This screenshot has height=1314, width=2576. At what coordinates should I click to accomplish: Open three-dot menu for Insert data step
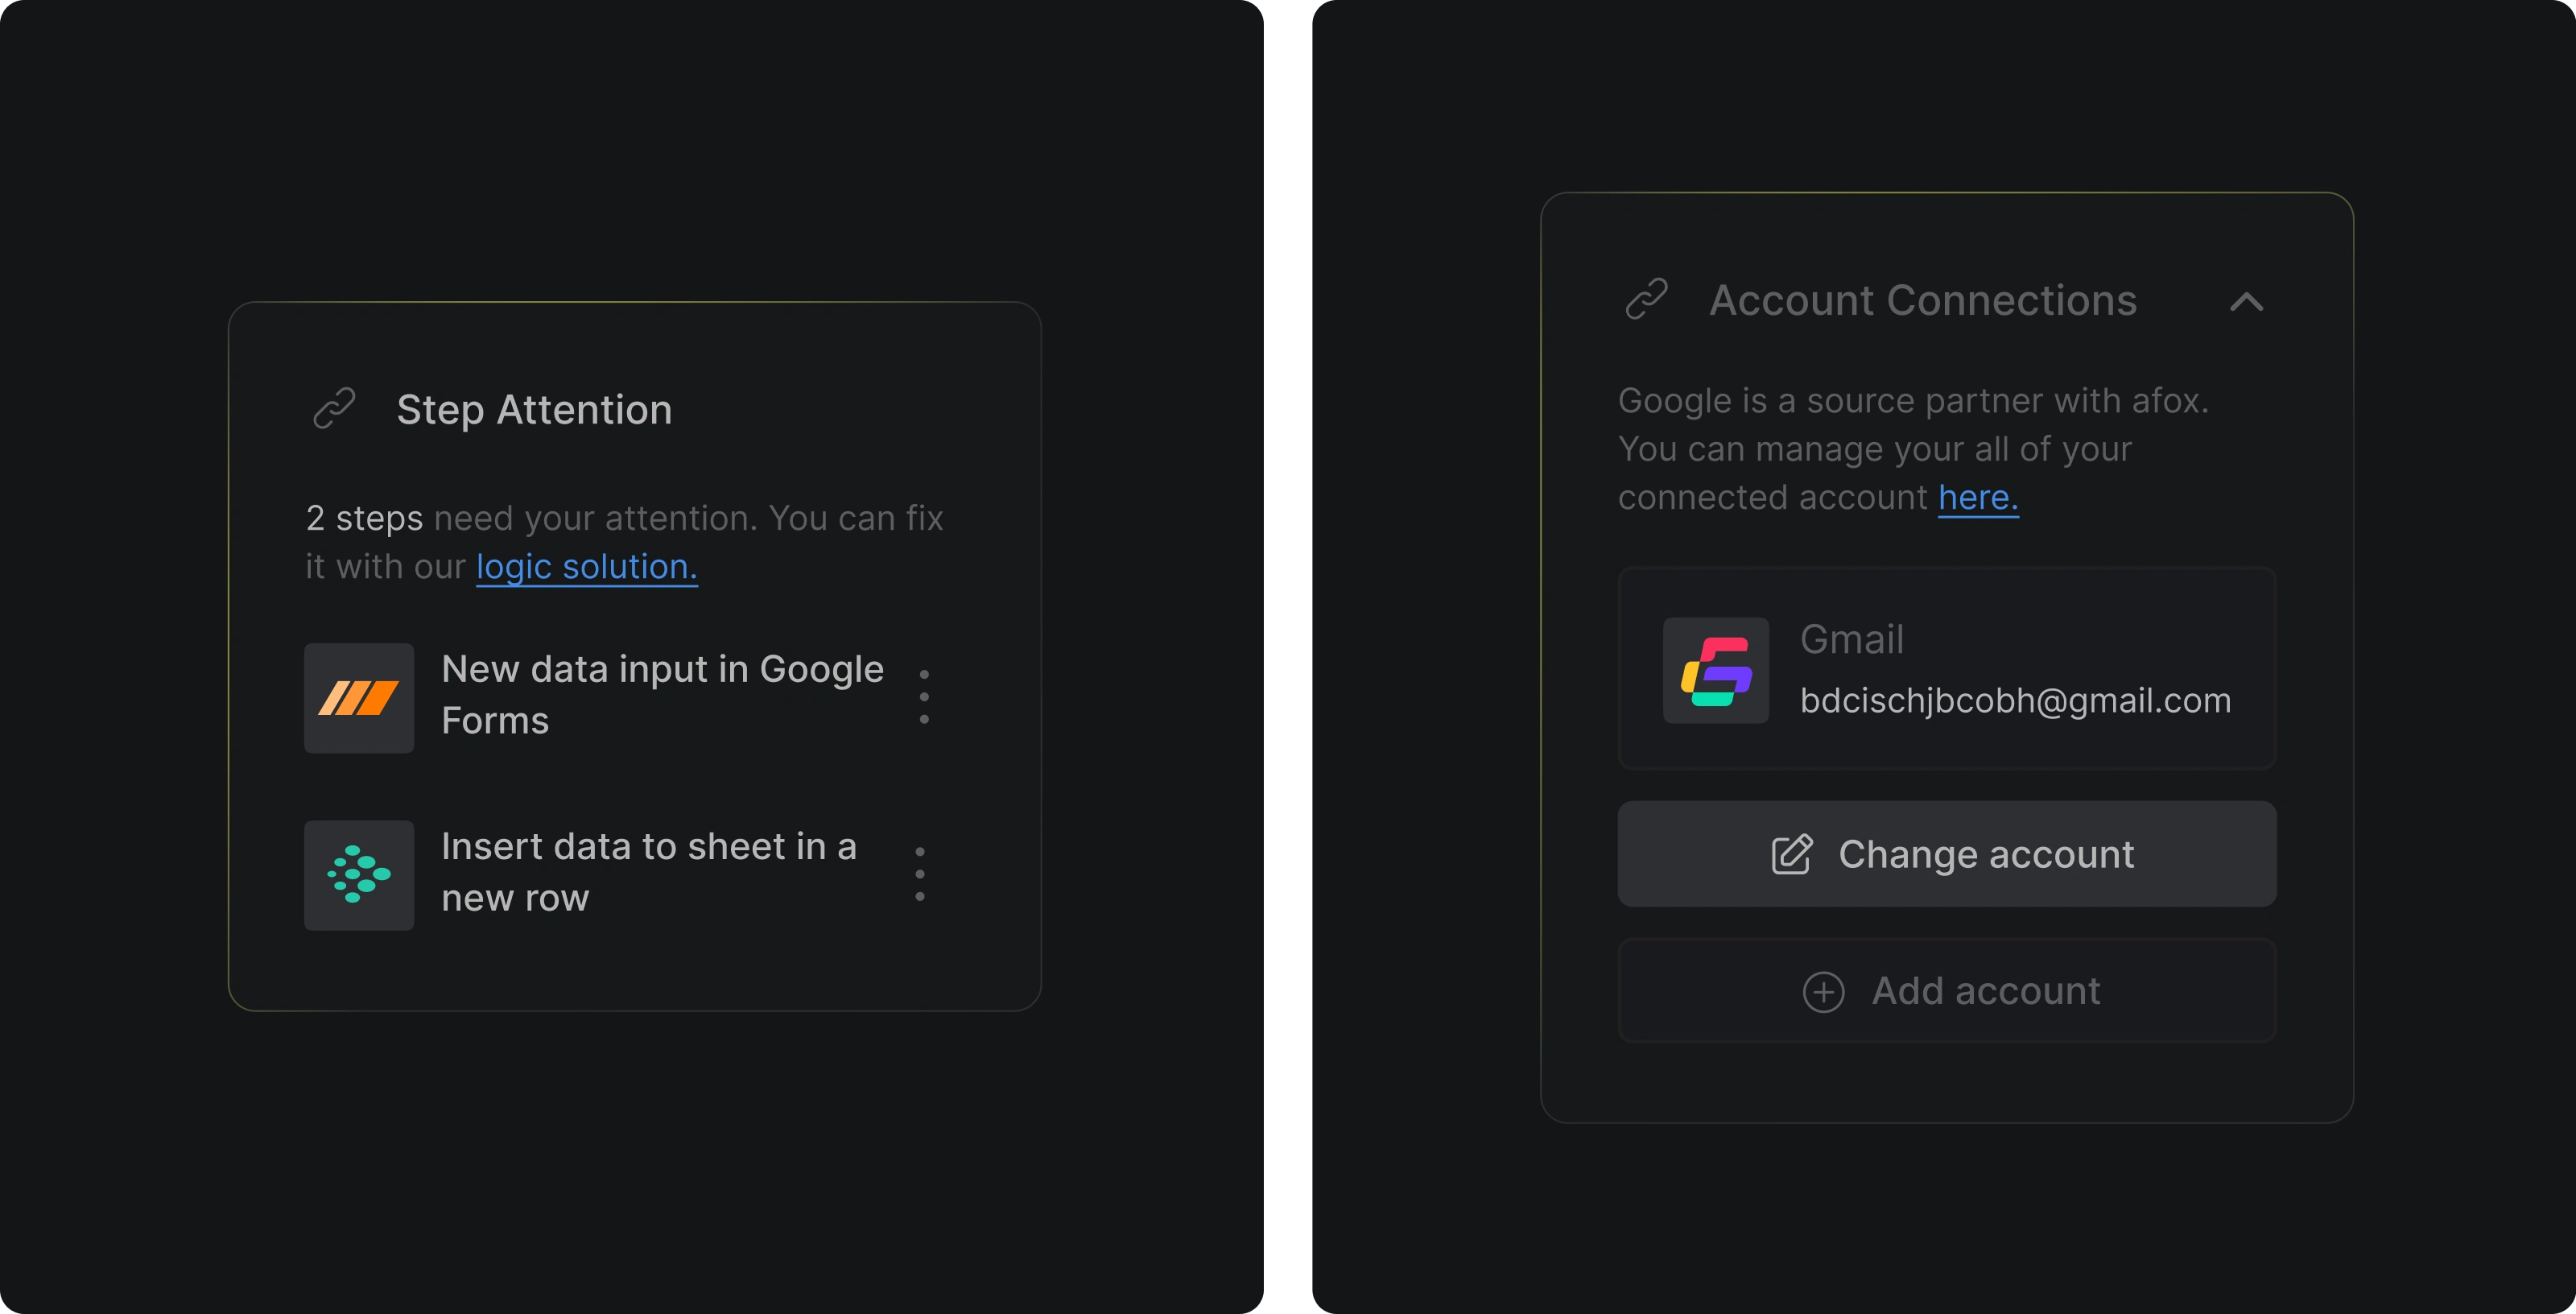(x=920, y=874)
